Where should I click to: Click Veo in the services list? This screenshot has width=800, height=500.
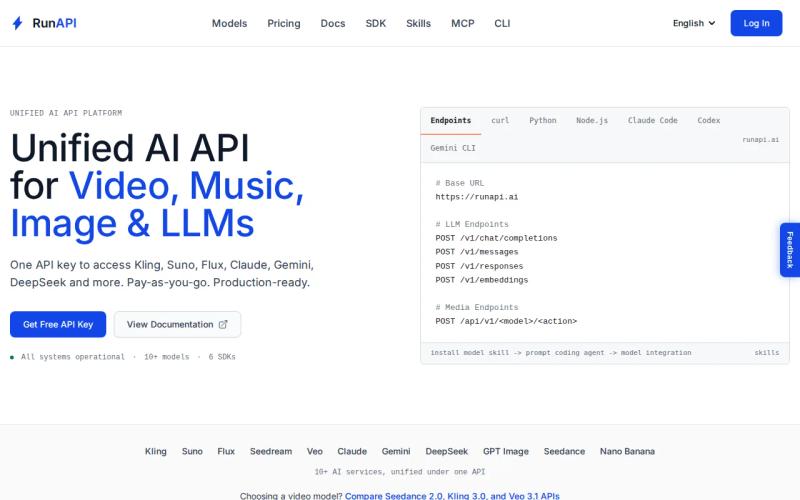pos(315,451)
